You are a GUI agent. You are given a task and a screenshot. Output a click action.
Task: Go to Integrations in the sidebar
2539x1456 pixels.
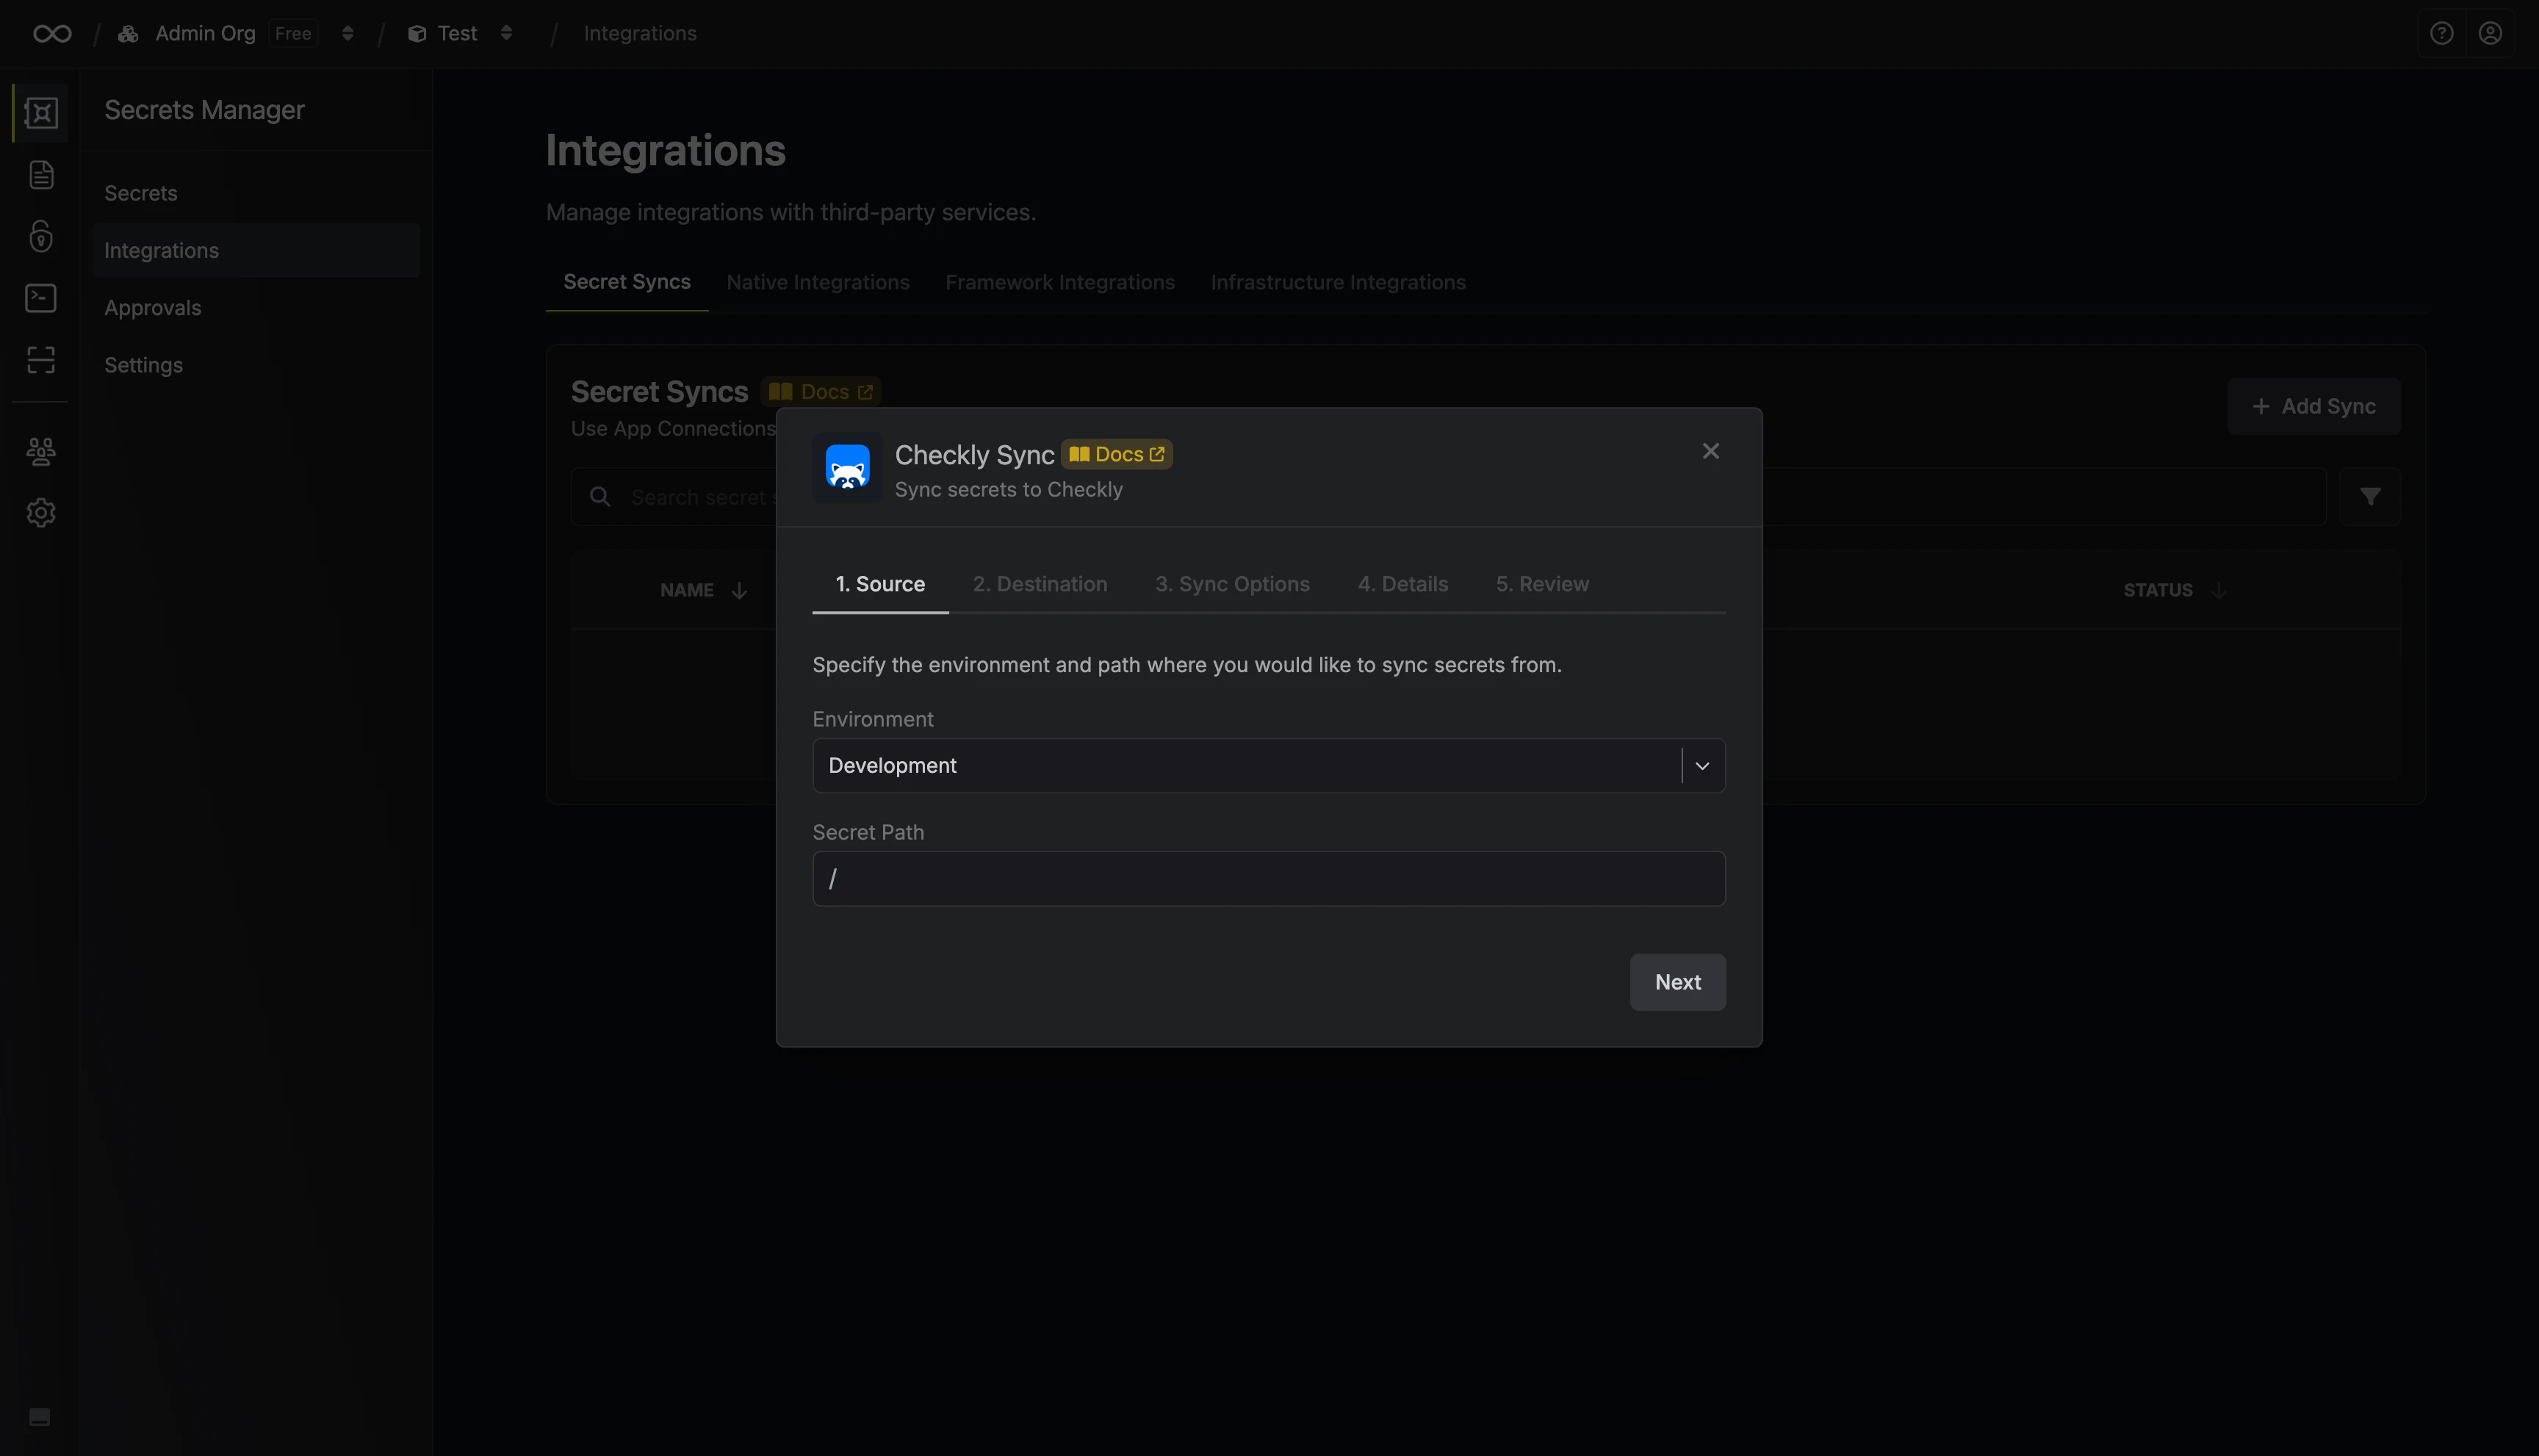coord(256,250)
